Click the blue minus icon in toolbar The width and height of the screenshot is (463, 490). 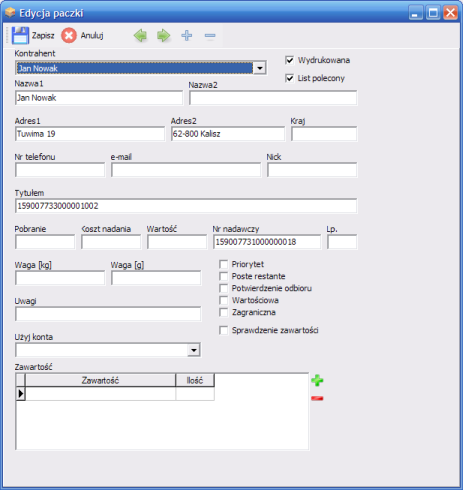210,35
